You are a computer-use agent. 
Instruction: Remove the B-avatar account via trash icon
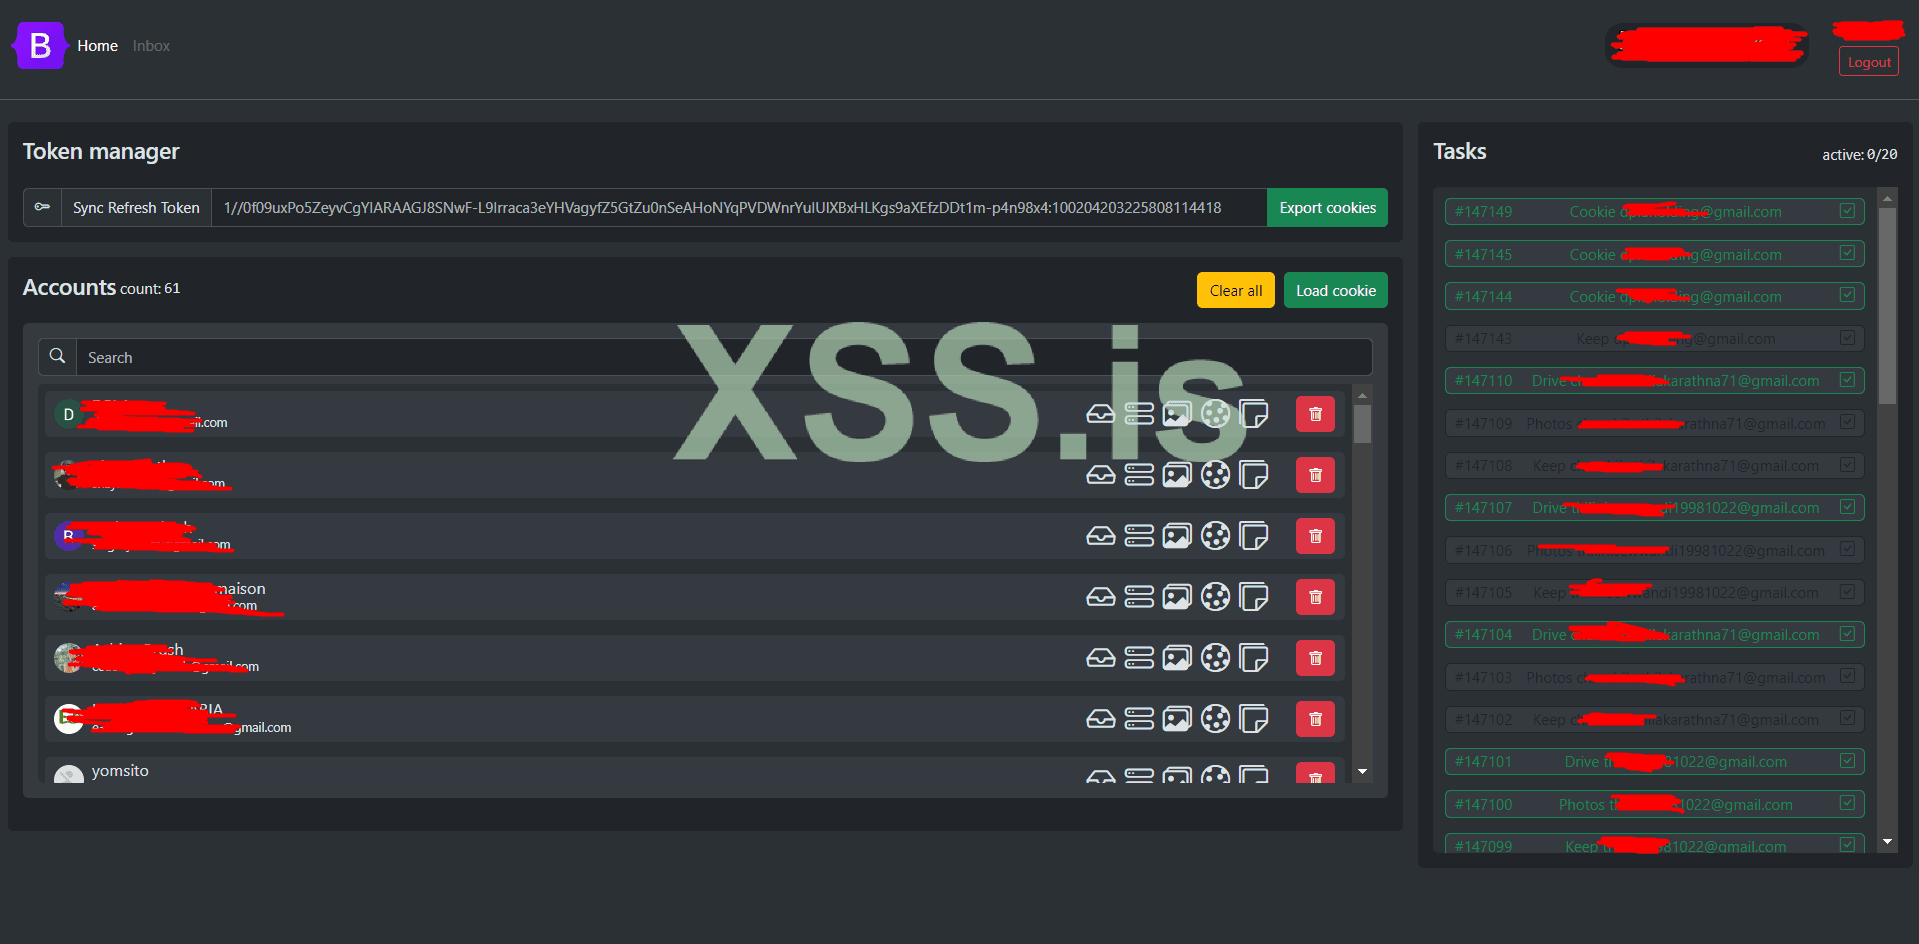pos(1315,536)
